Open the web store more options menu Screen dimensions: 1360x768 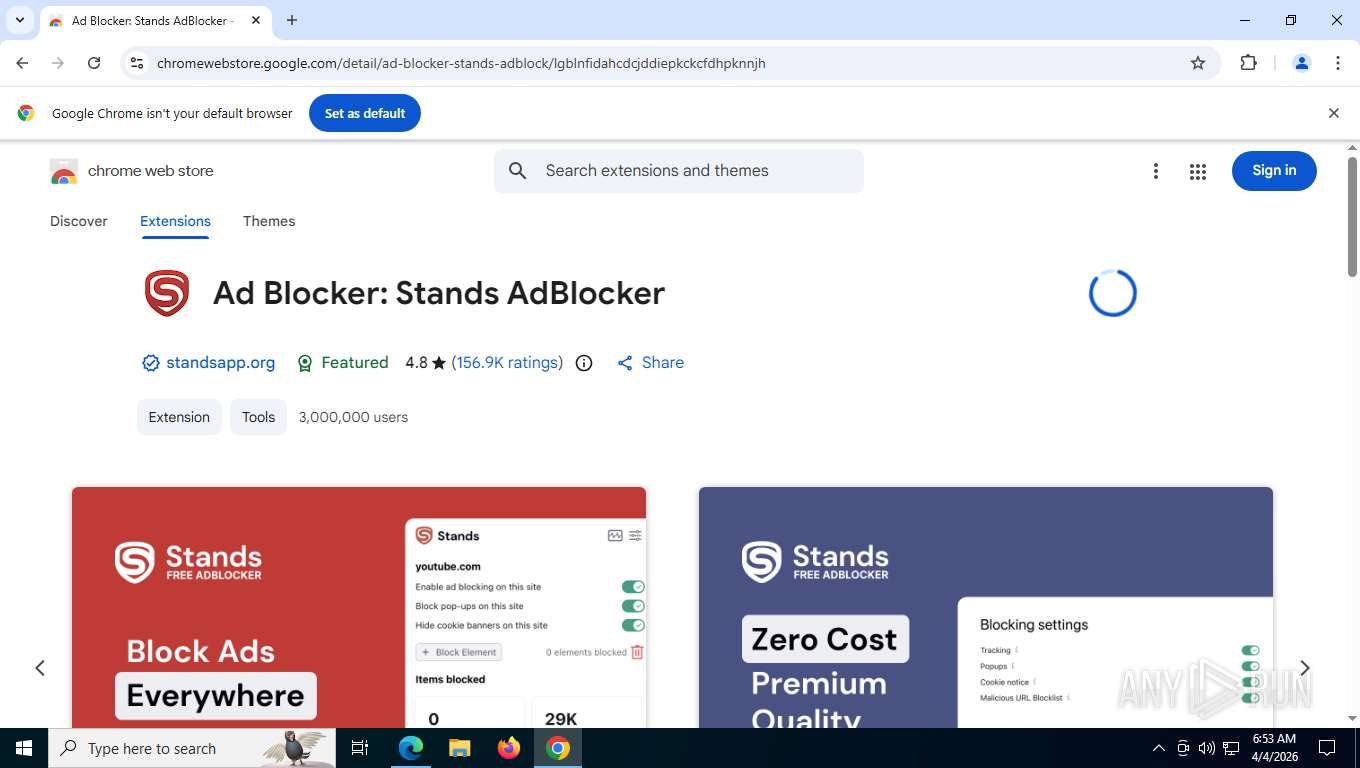coord(1156,171)
